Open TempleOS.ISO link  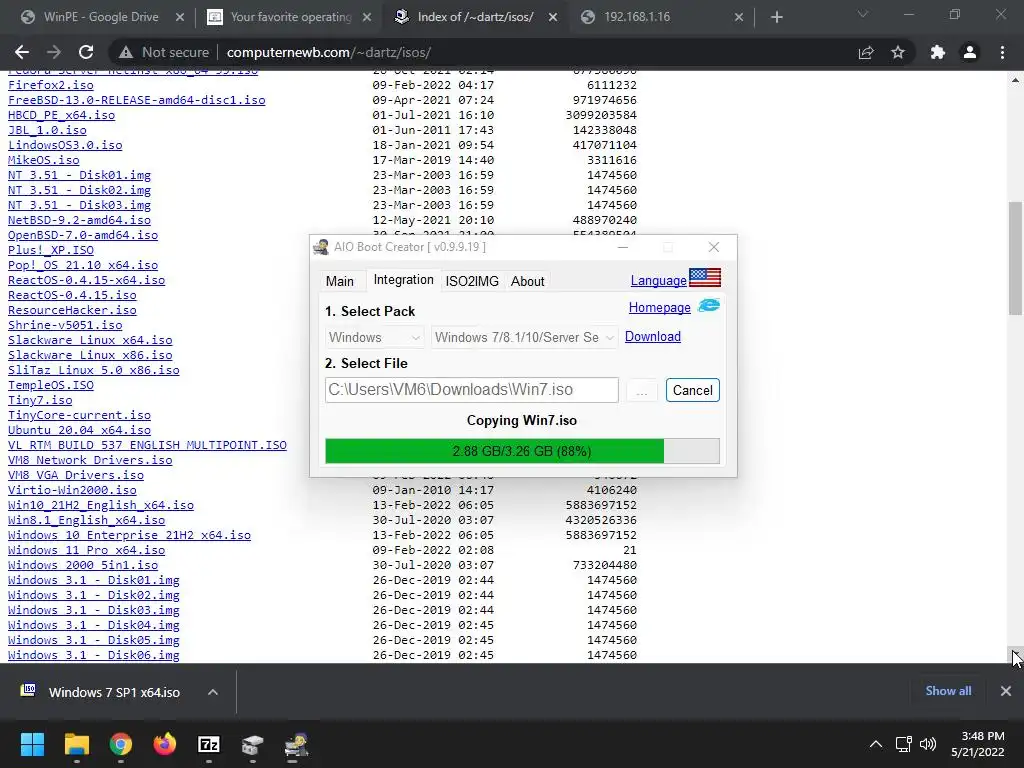click(x=50, y=385)
